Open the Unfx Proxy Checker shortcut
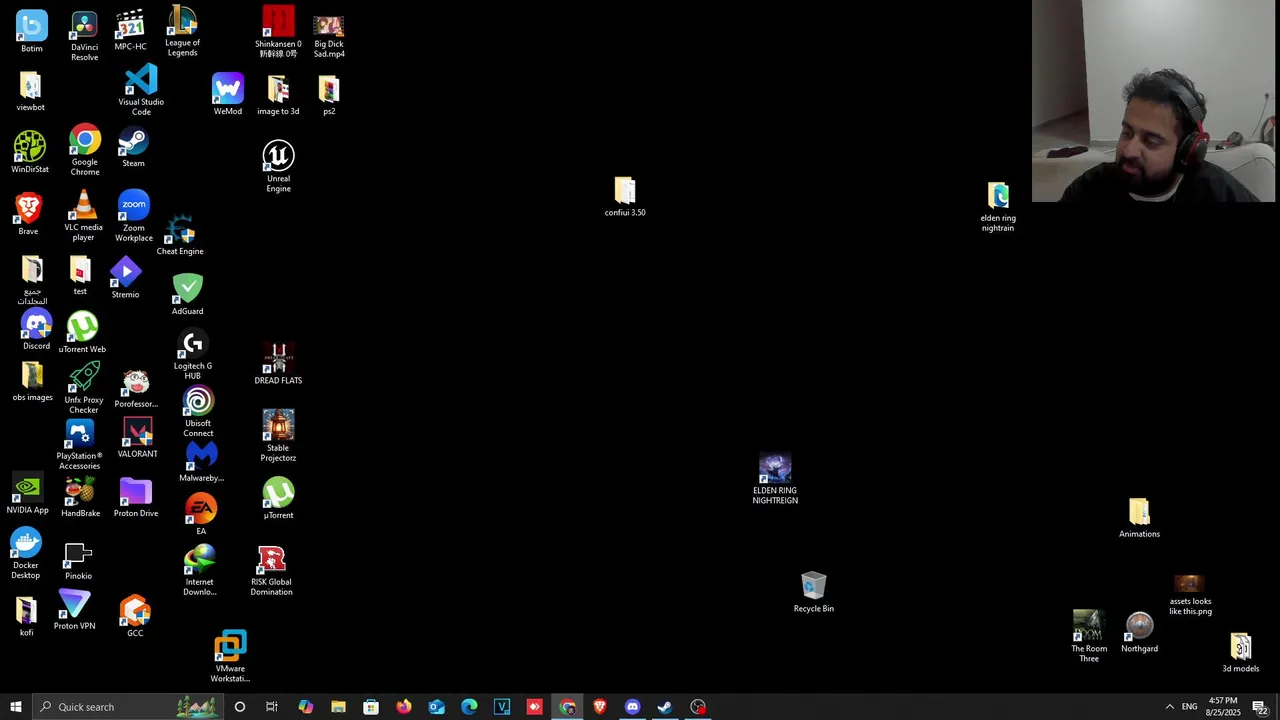Viewport: 1280px width, 720px height. (x=84, y=388)
